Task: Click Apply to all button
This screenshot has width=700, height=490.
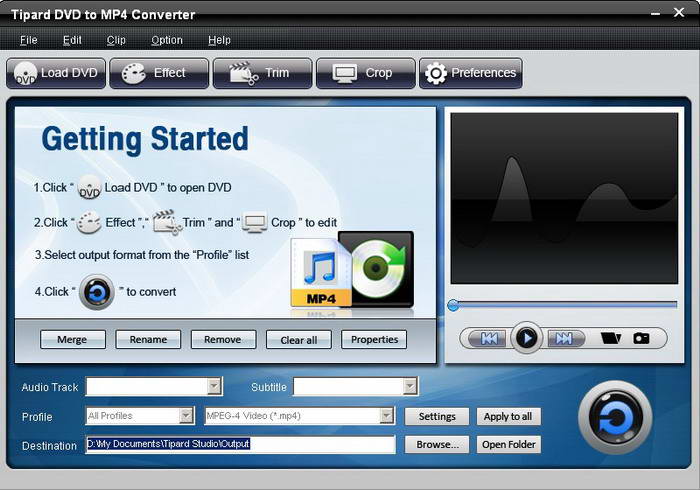Action: (508, 417)
